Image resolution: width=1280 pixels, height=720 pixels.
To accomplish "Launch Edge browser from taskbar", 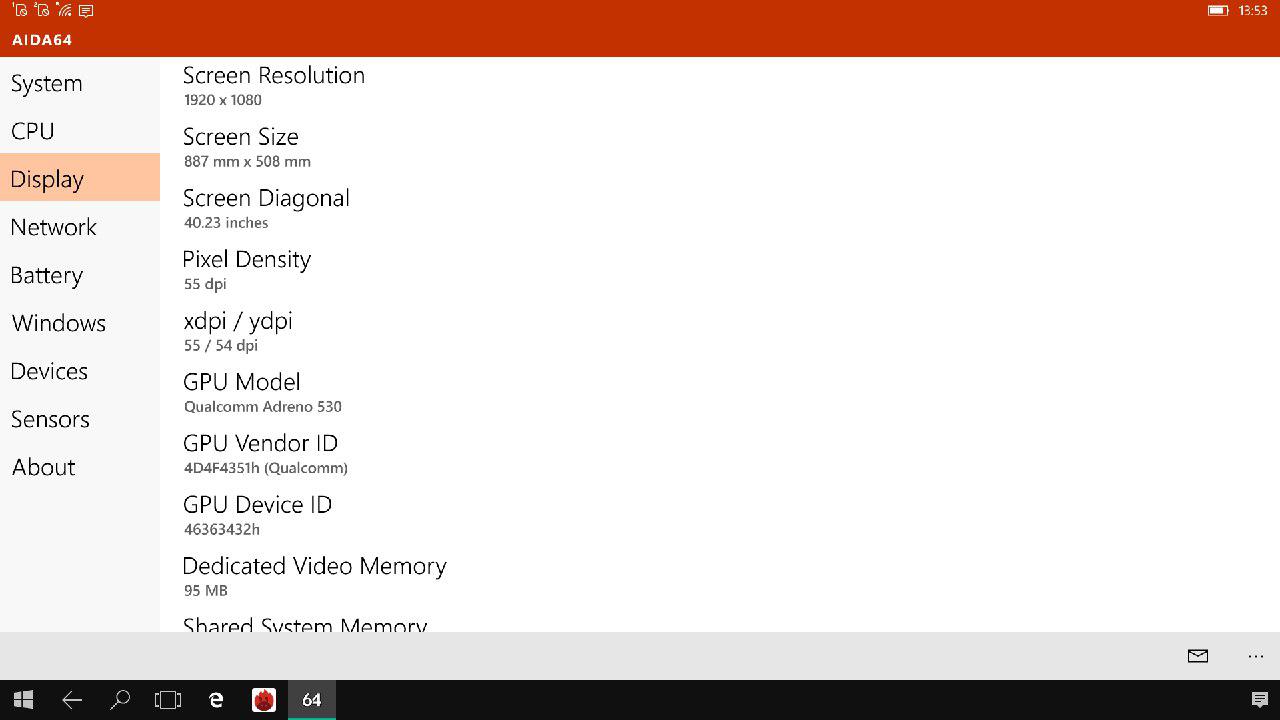I will click(x=216, y=700).
